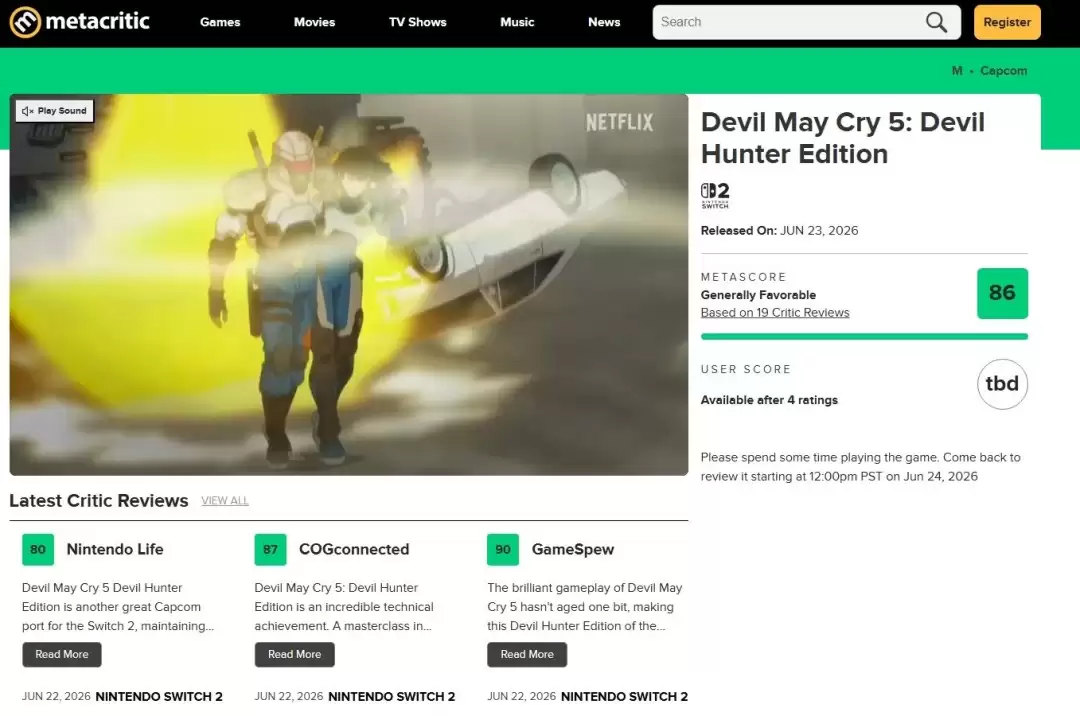
Task: Click Read More under Nintendo Life review
Action: tap(62, 655)
